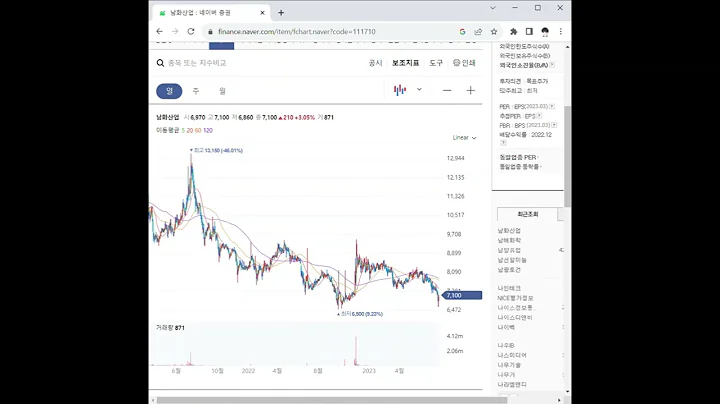Viewport: 720px width, 404px height.
Task: Click the share page icon
Action: tap(478, 32)
